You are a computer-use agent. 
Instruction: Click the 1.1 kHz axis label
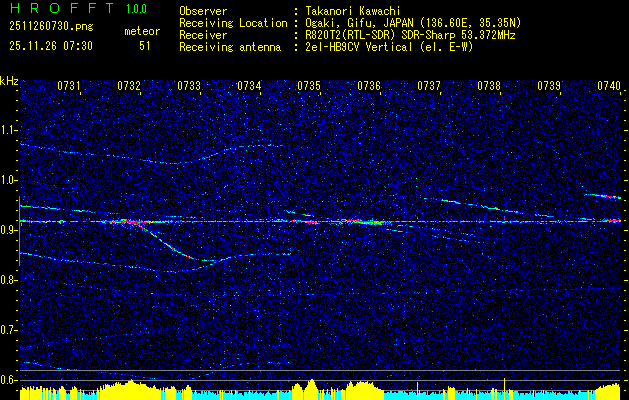tap(9, 130)
